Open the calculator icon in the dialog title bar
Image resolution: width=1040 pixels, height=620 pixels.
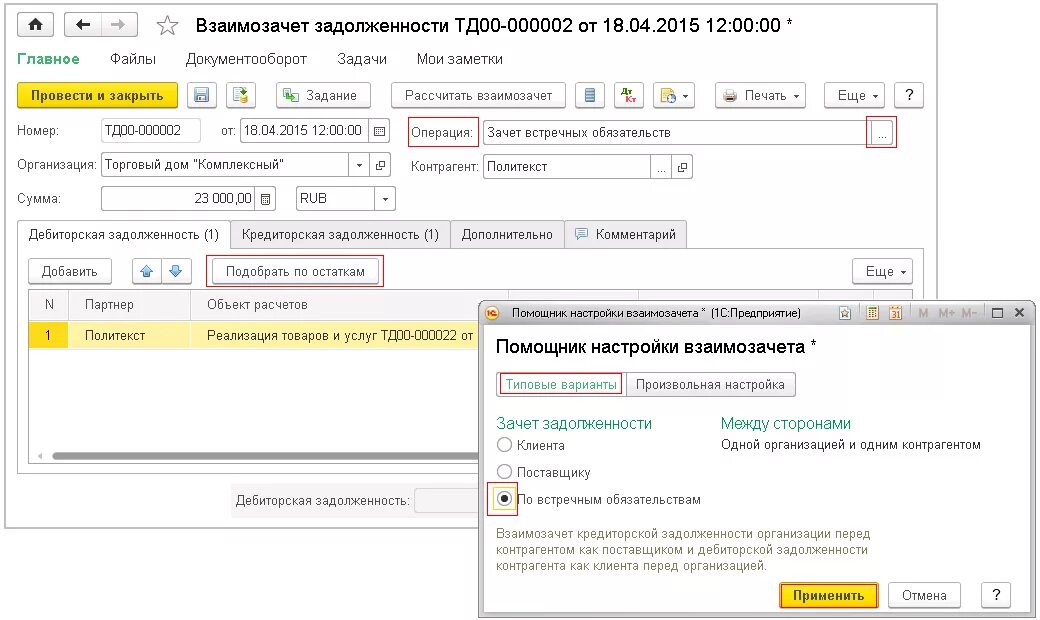[872, 313]
